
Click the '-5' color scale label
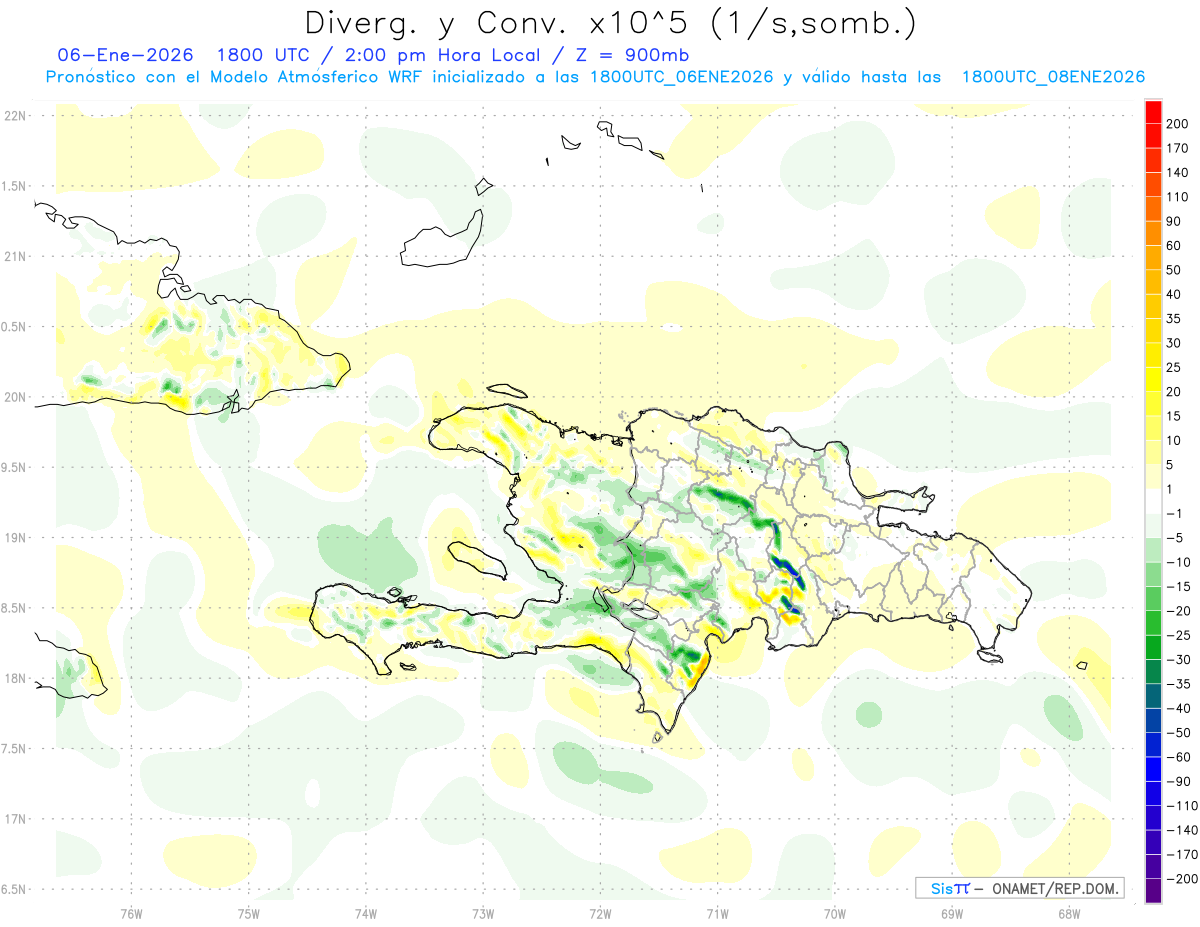tap(1176, 538)
